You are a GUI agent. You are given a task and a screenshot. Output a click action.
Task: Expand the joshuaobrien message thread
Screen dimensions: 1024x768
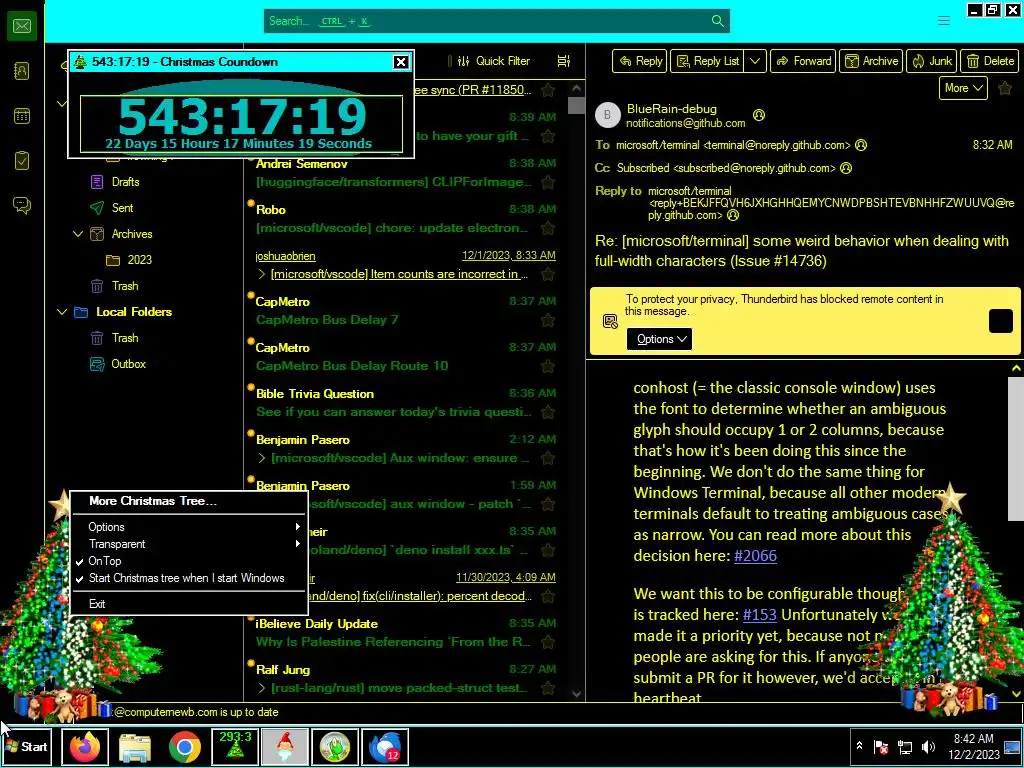(x=261, y=274)
